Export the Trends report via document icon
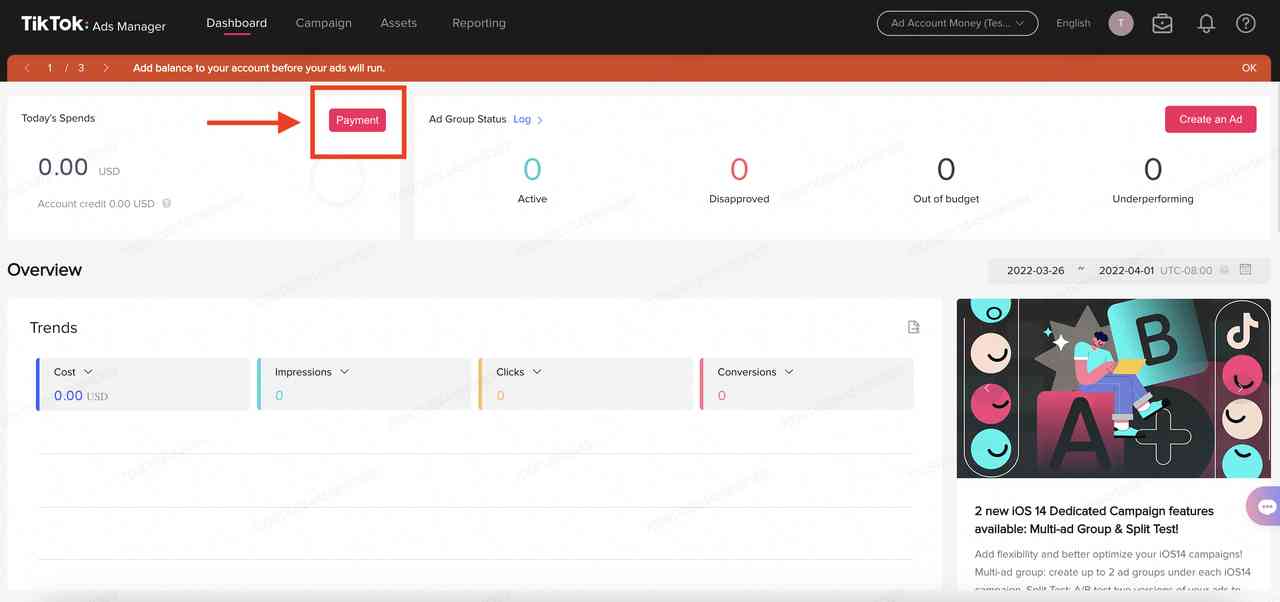 pos(913,327)
